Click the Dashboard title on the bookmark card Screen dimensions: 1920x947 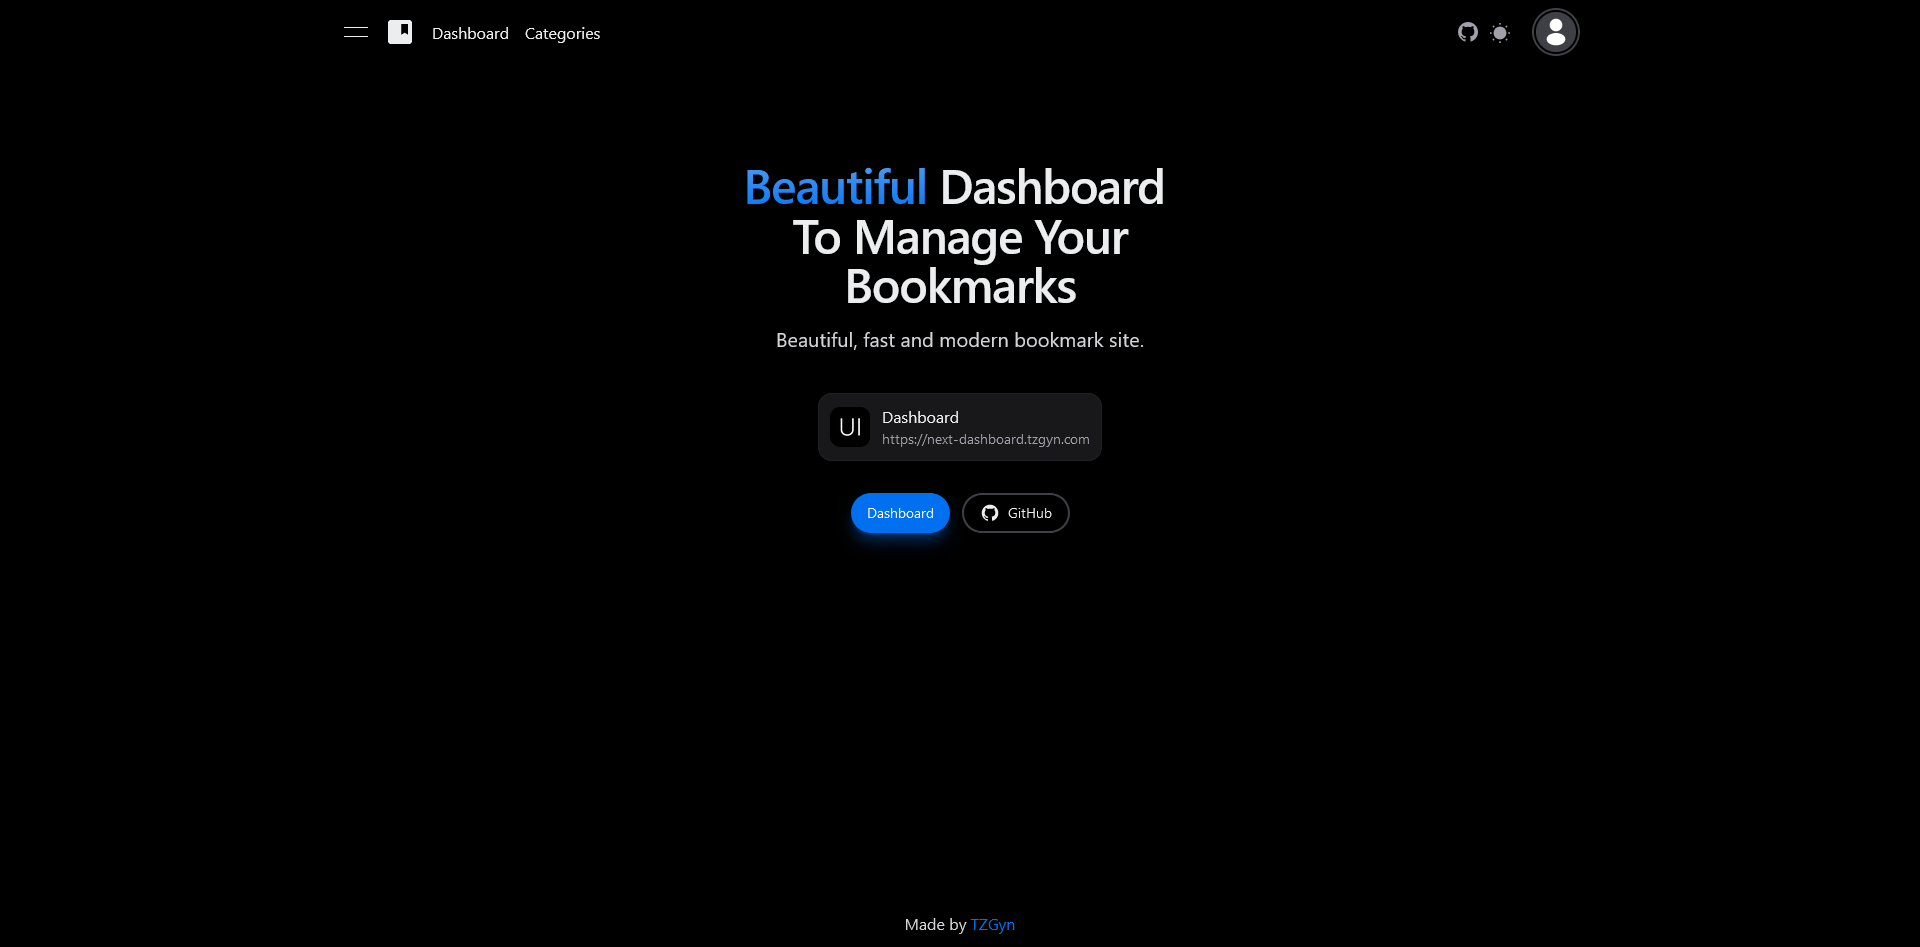point(920,417)
